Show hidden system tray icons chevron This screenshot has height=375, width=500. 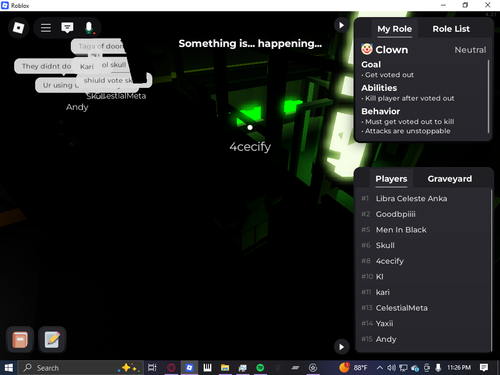[x=380, y=368]
